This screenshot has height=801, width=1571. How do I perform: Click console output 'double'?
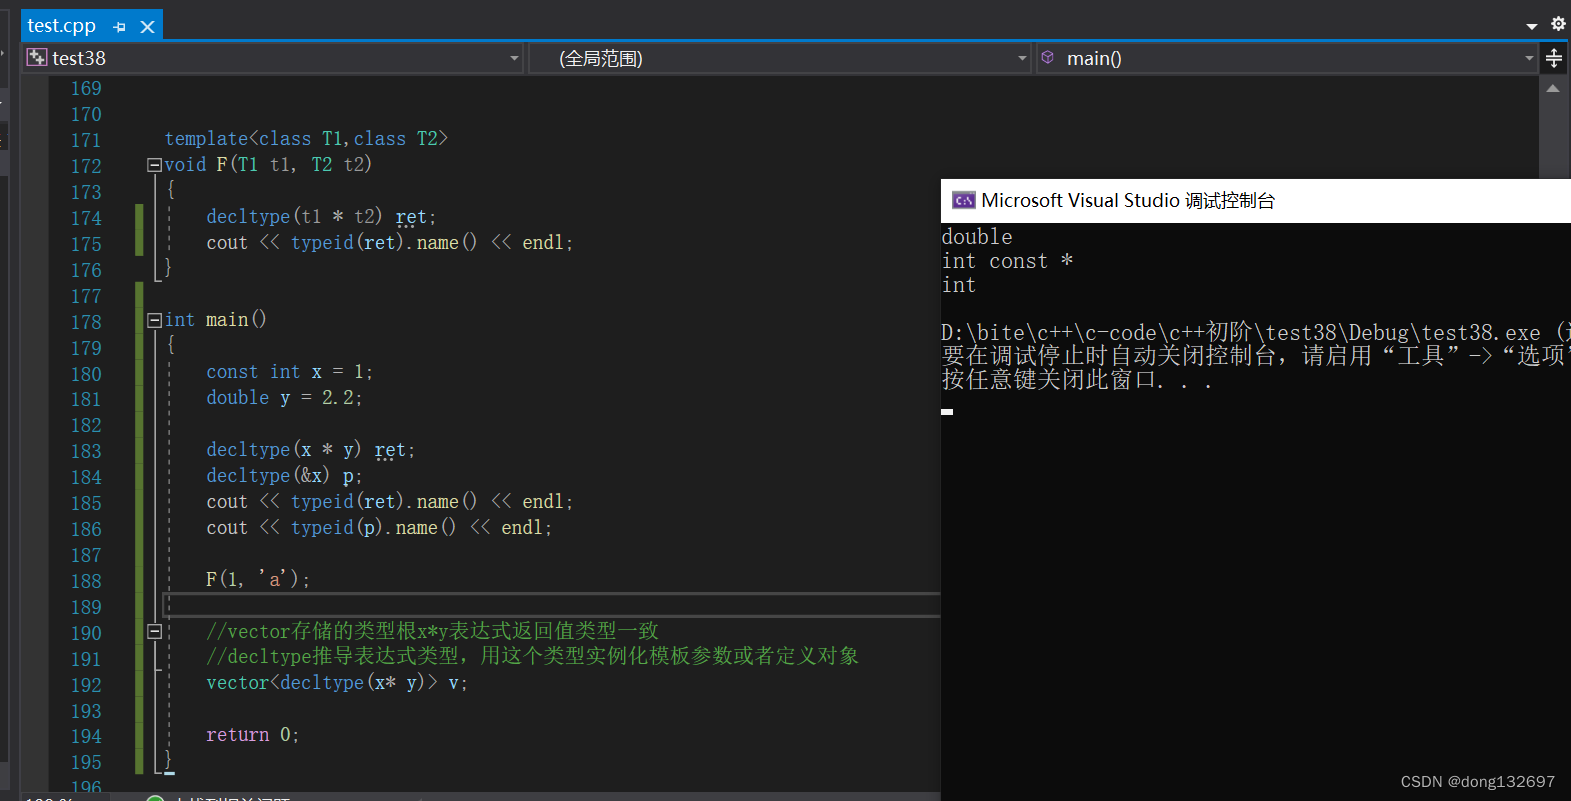click(x=977, y=237)
